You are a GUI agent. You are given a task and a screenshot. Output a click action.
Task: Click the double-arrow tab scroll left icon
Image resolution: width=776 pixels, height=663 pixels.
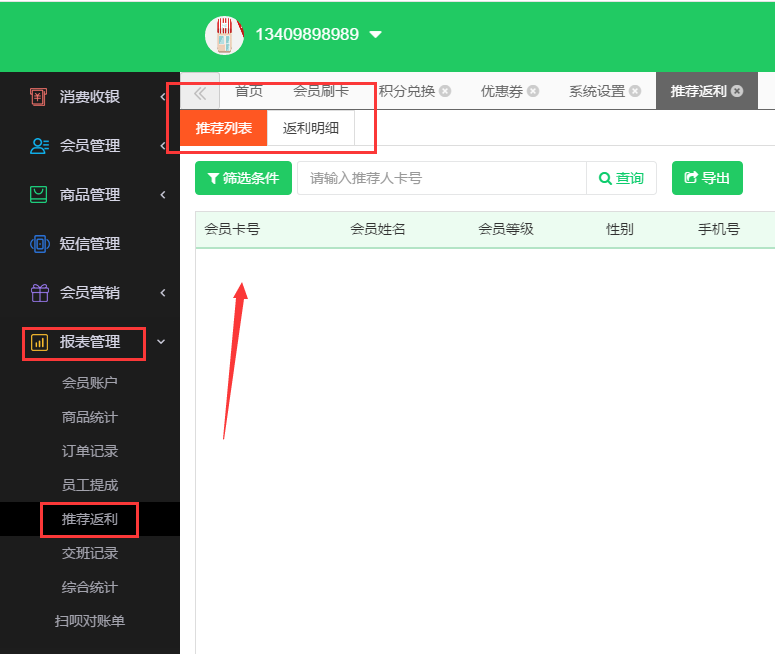[200, 93]
